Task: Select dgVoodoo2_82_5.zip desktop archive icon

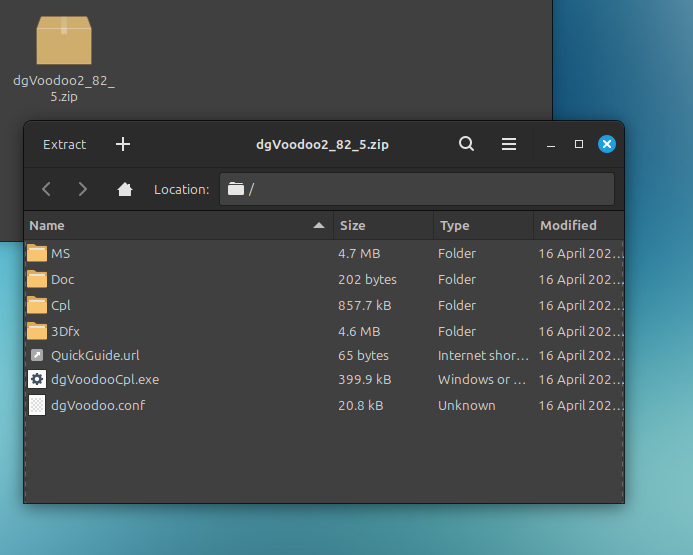Action: coord(64,41)
